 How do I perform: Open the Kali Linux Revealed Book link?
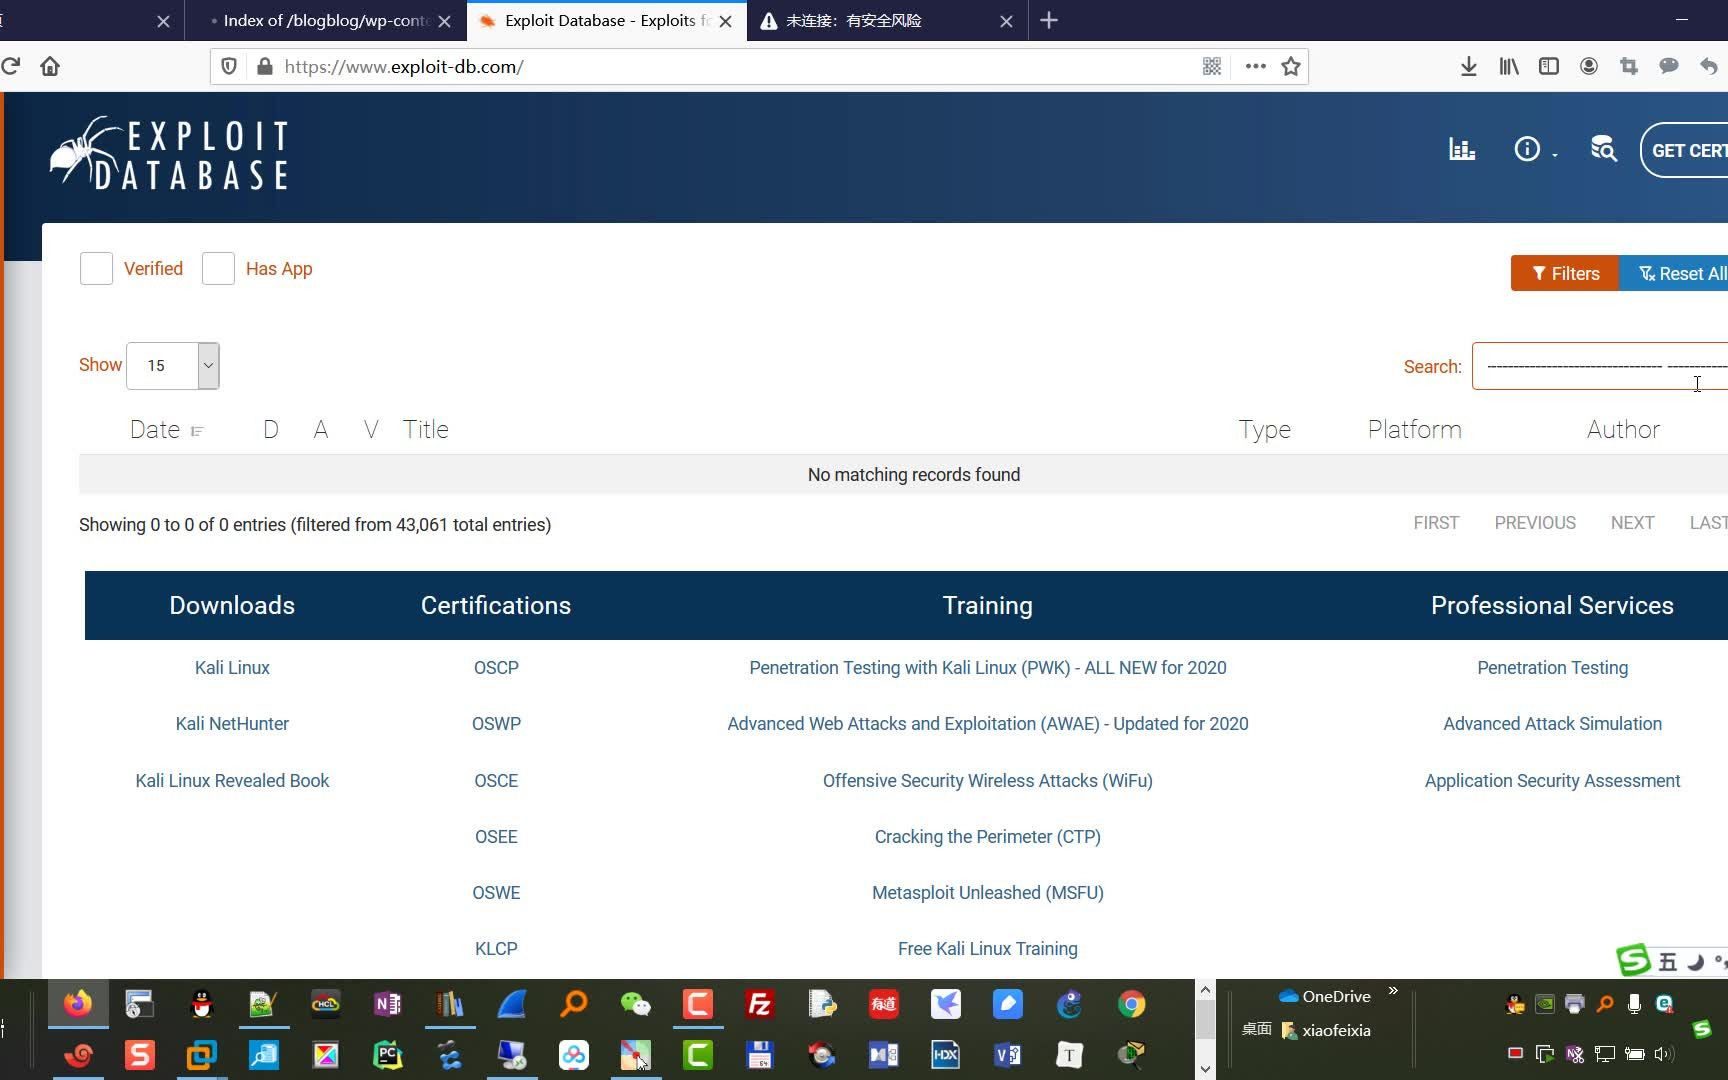(232, 781)
